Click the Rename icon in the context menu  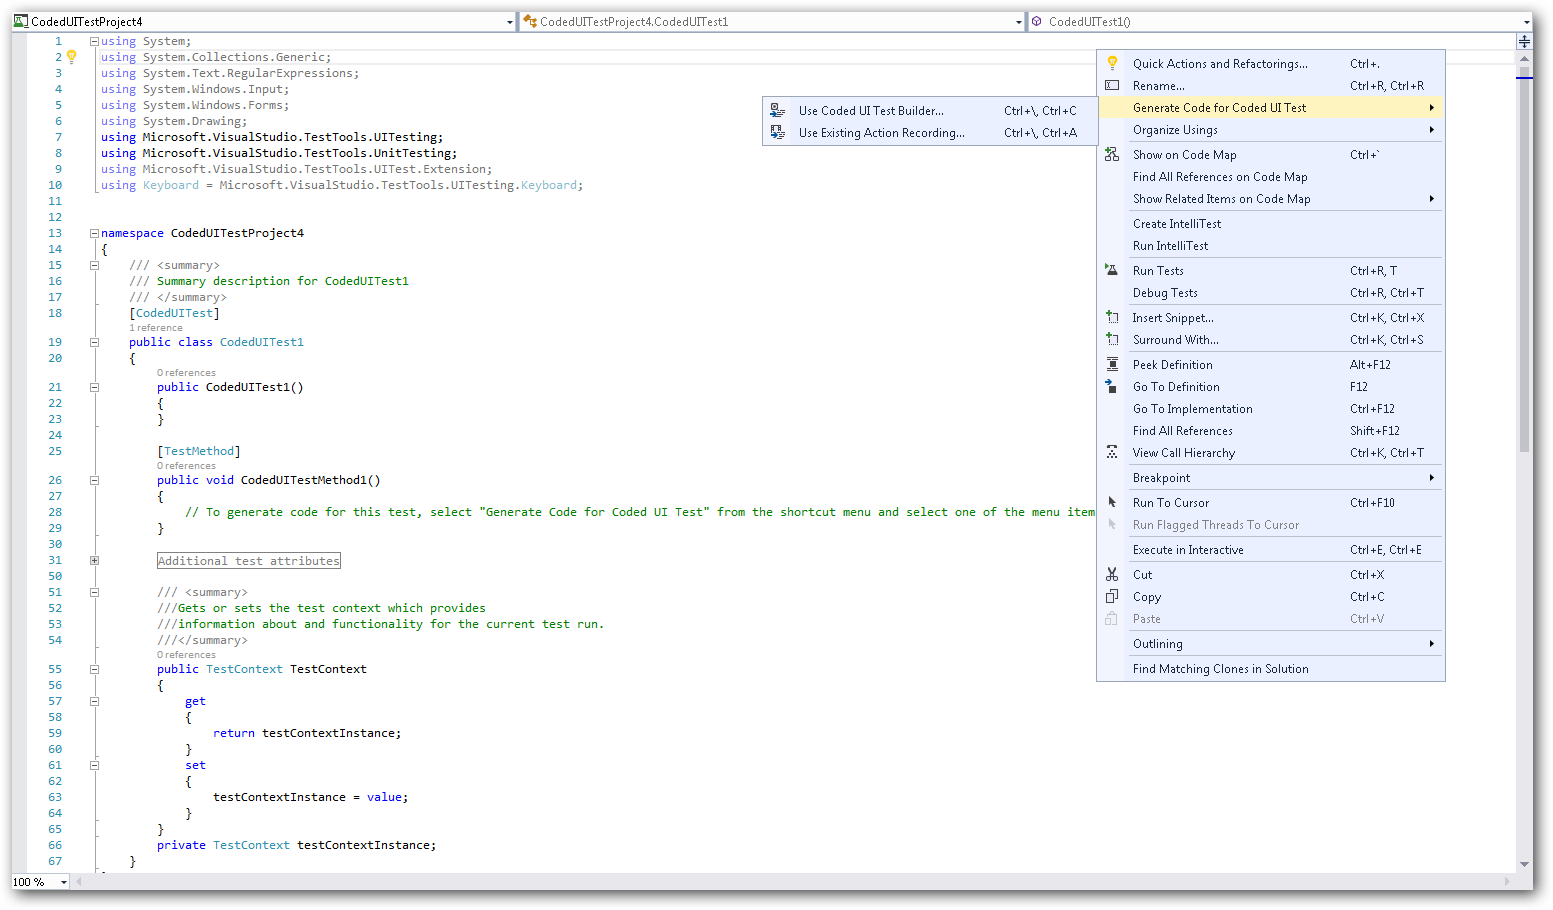click(x=1112, y=85)
